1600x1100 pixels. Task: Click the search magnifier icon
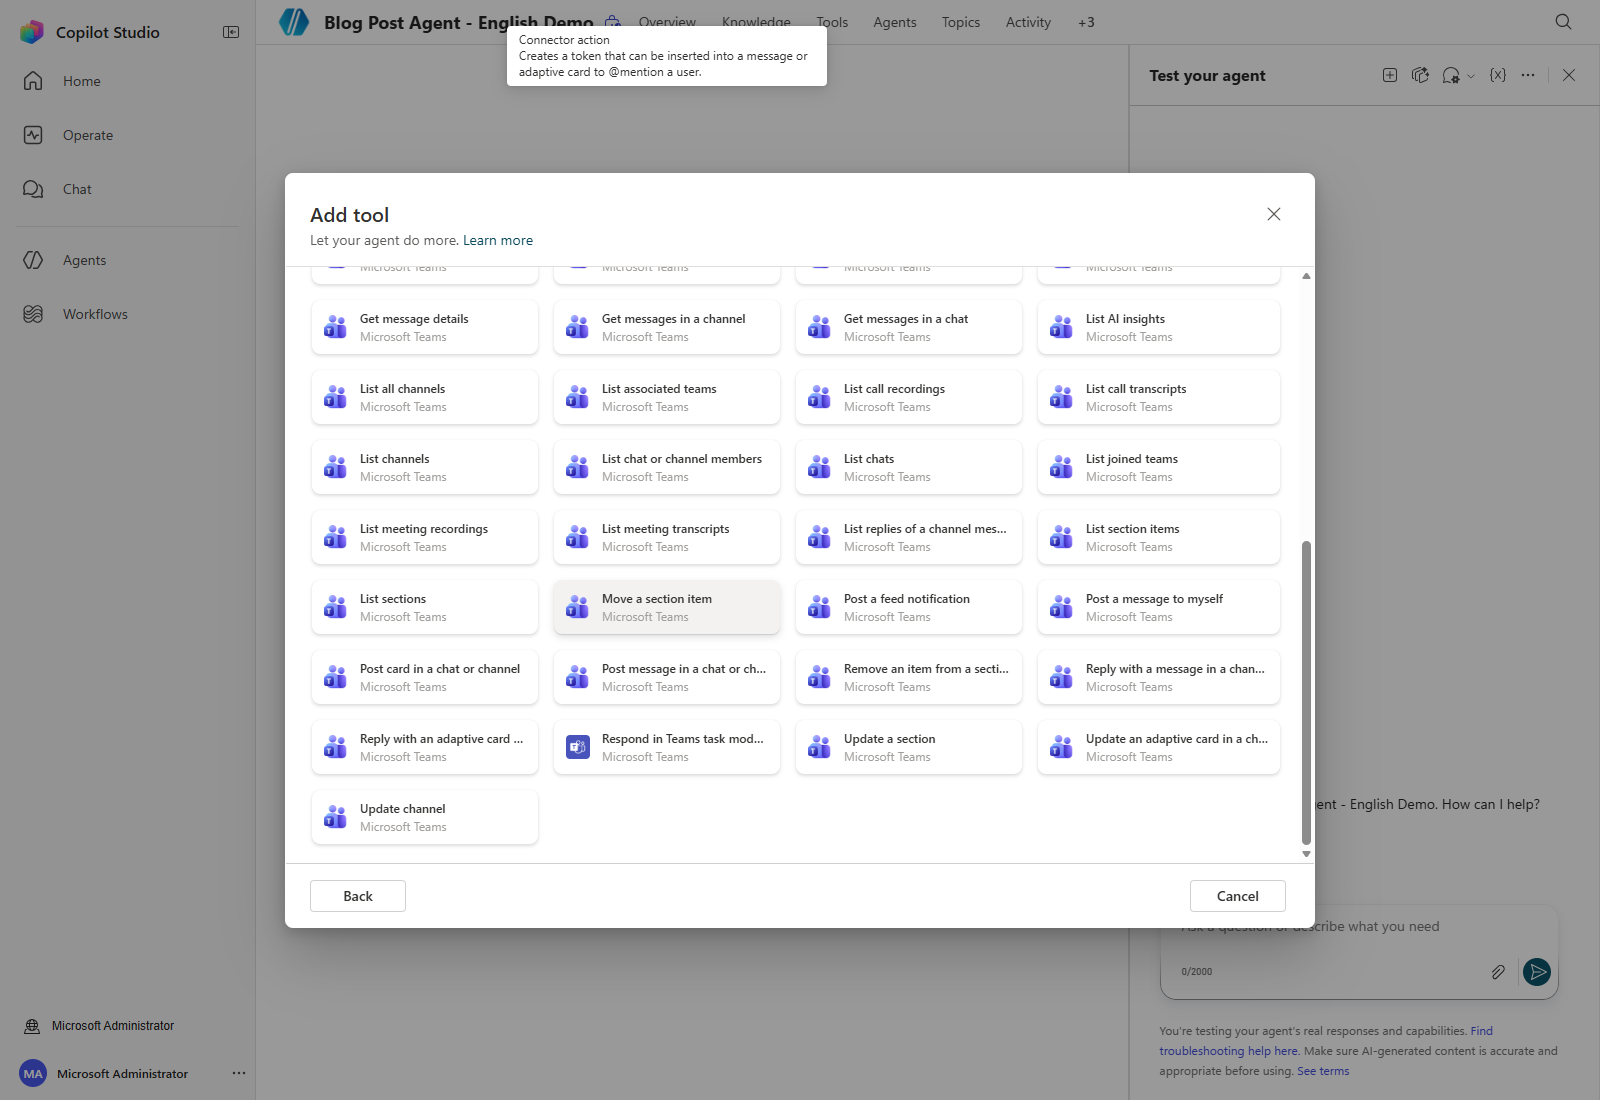coord(1563,22)
